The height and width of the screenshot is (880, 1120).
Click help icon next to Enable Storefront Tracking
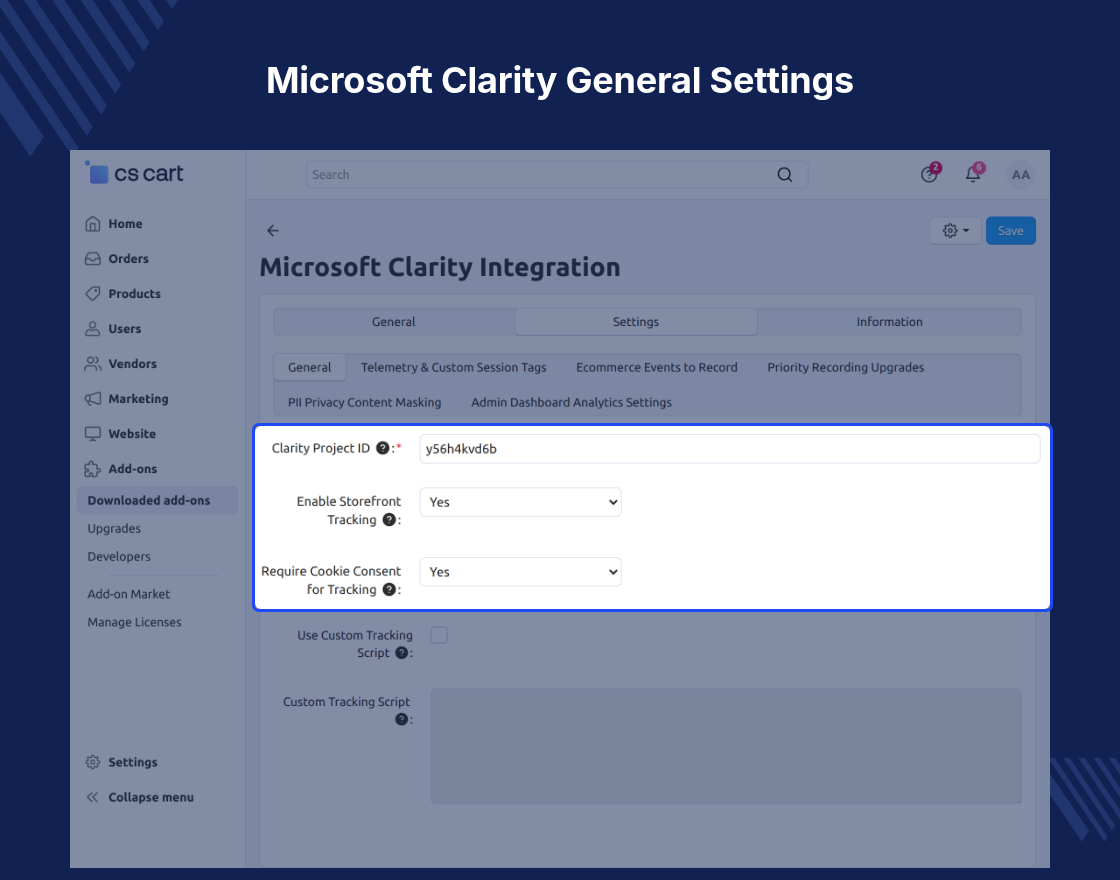point(389,520)
